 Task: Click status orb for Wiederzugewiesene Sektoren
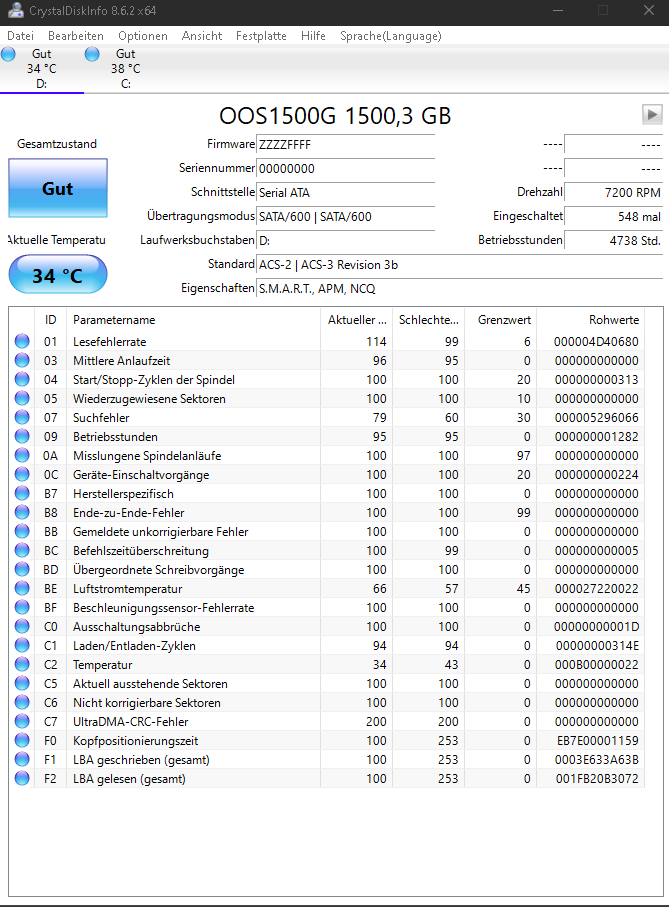pos(22,399)
